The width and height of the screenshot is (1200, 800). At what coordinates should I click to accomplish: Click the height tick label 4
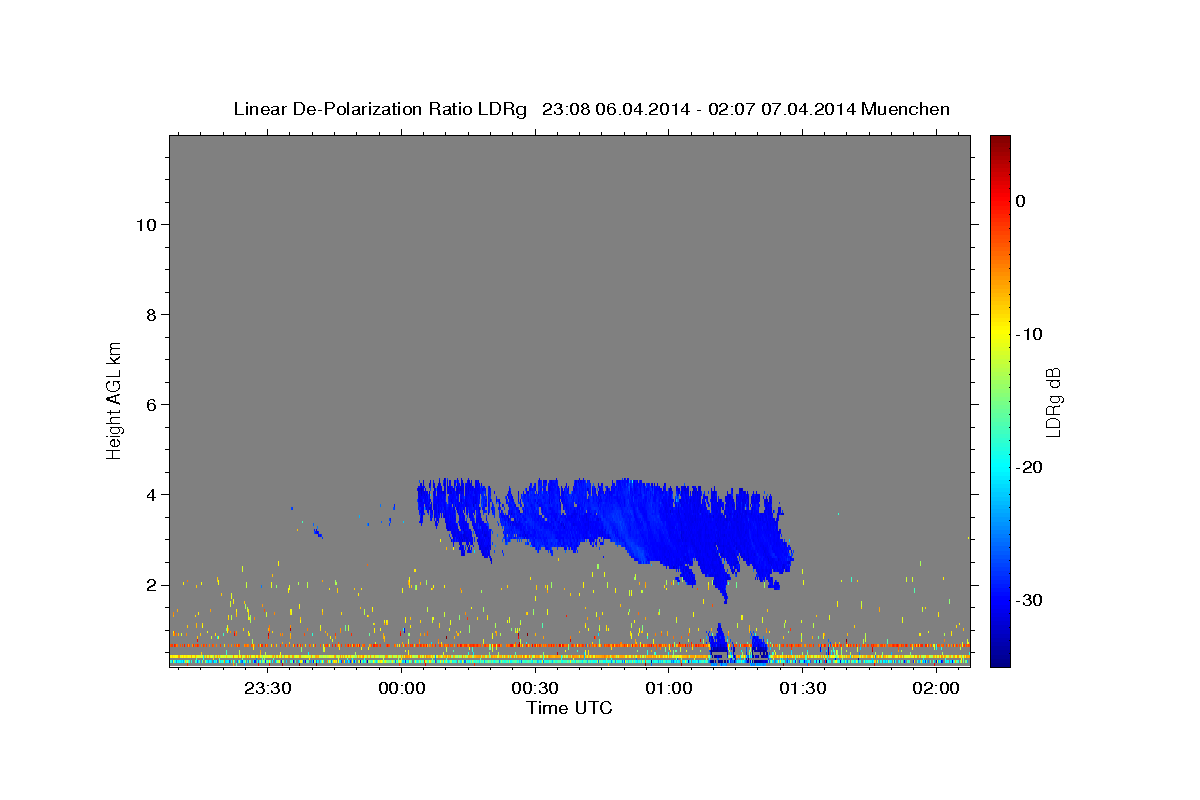click(x=153, y=495)
